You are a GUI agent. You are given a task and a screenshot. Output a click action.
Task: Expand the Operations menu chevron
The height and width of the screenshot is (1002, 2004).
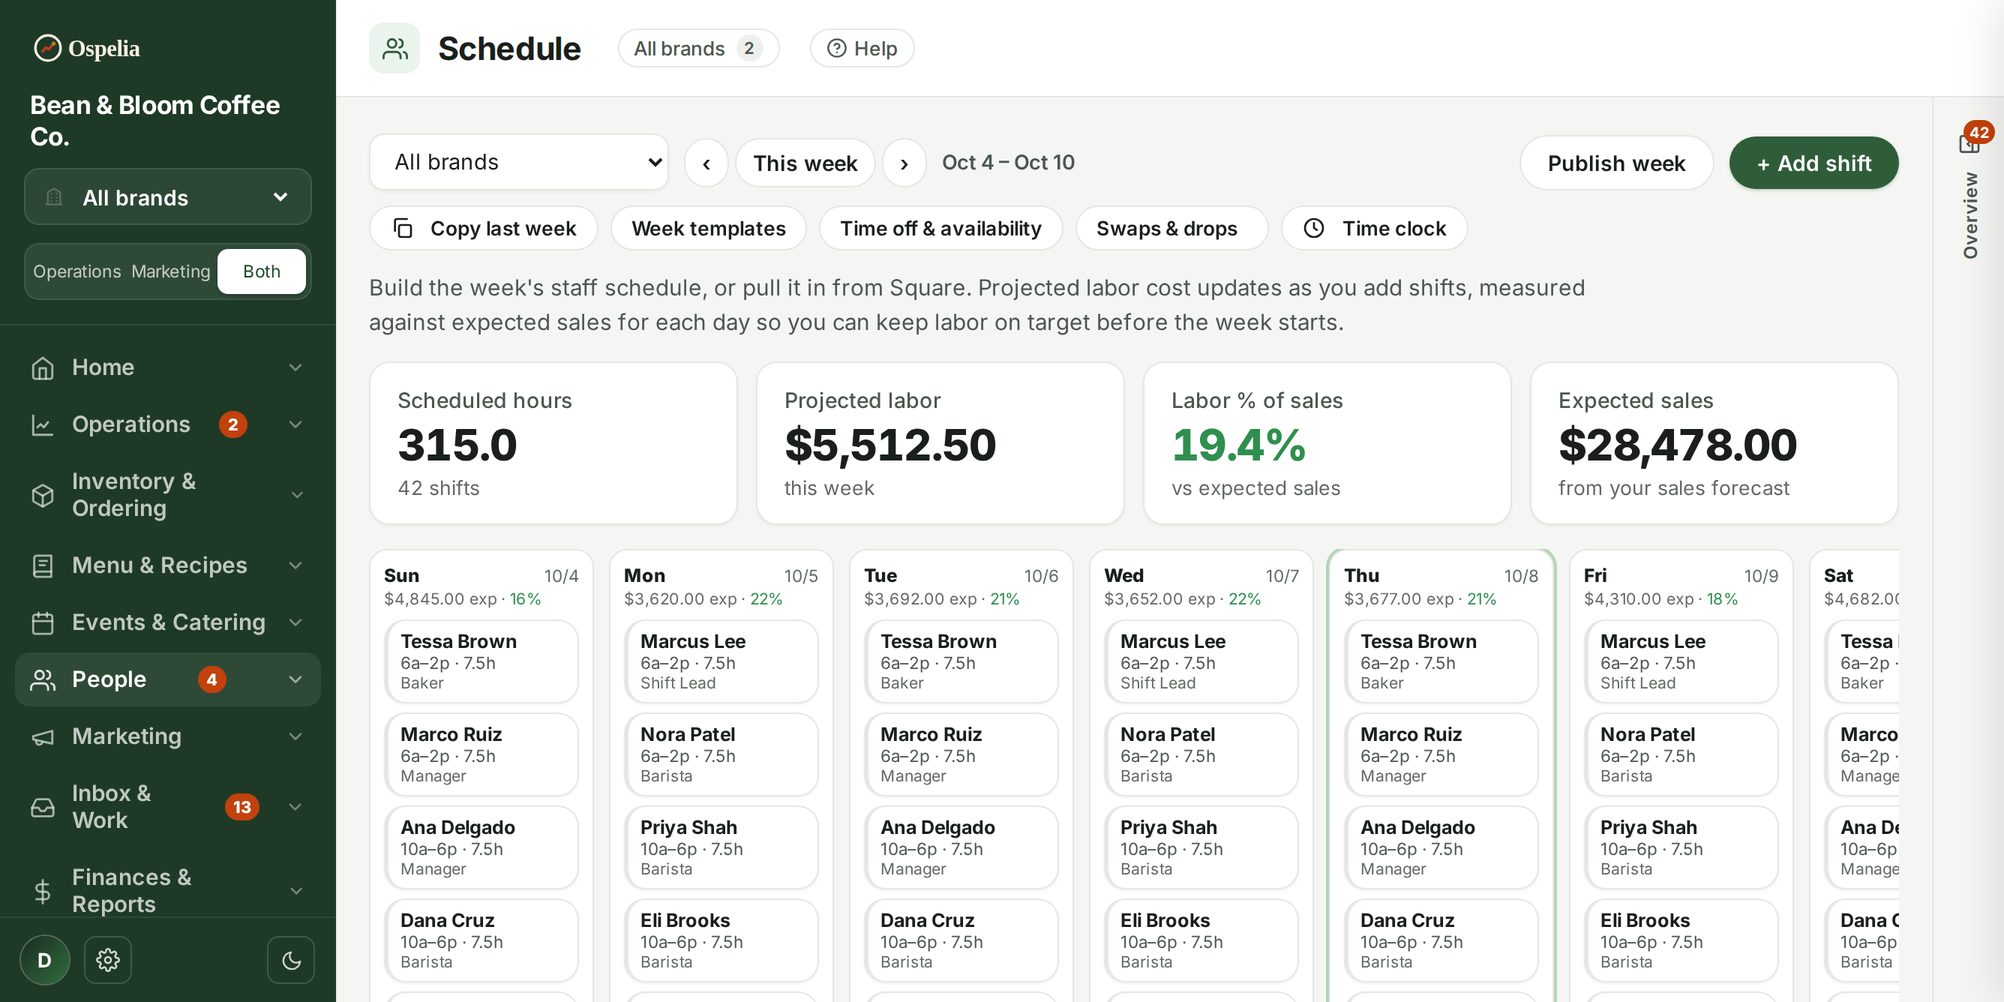296,425
